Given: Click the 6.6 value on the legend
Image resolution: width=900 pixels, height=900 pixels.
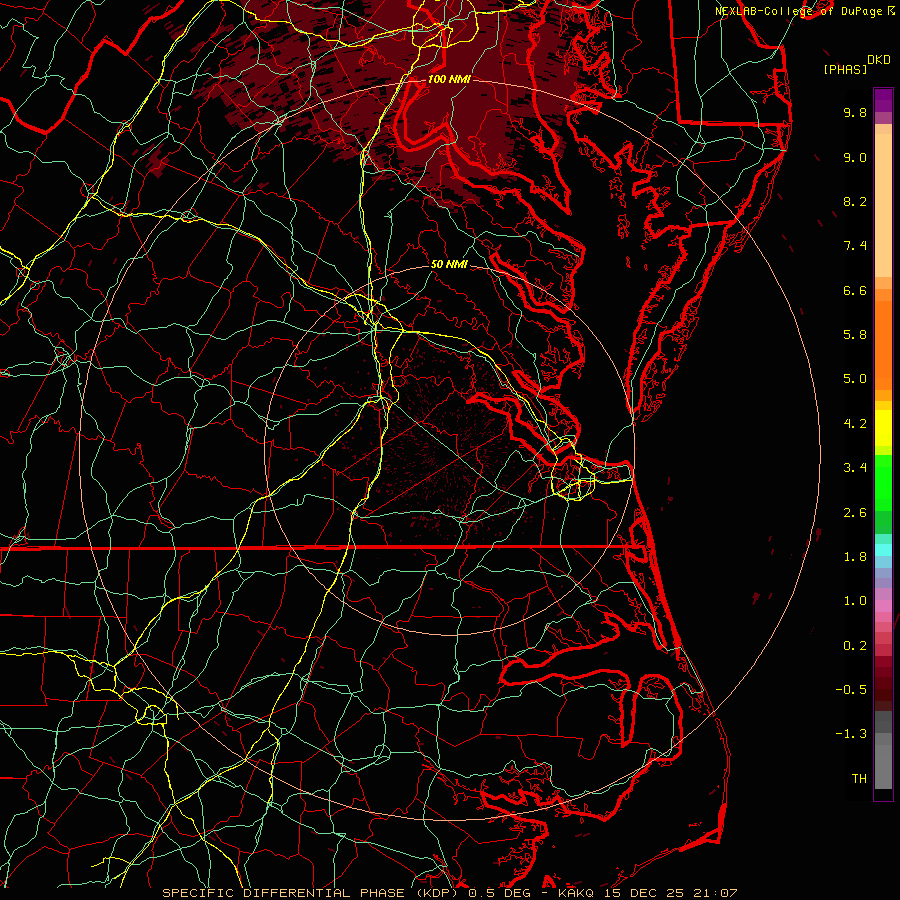Looking at the screenshot, I should (x=855, y=290).
